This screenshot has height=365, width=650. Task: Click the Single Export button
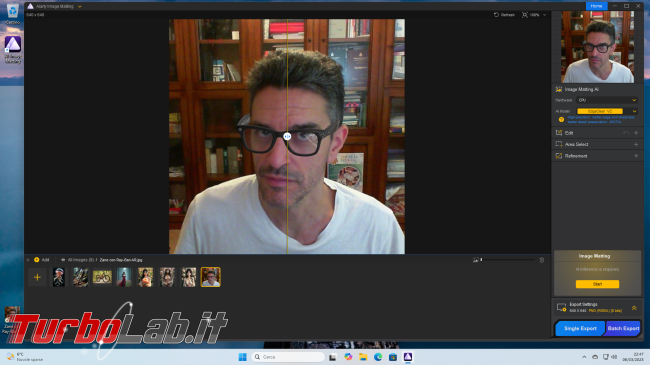tap(580, 328)
